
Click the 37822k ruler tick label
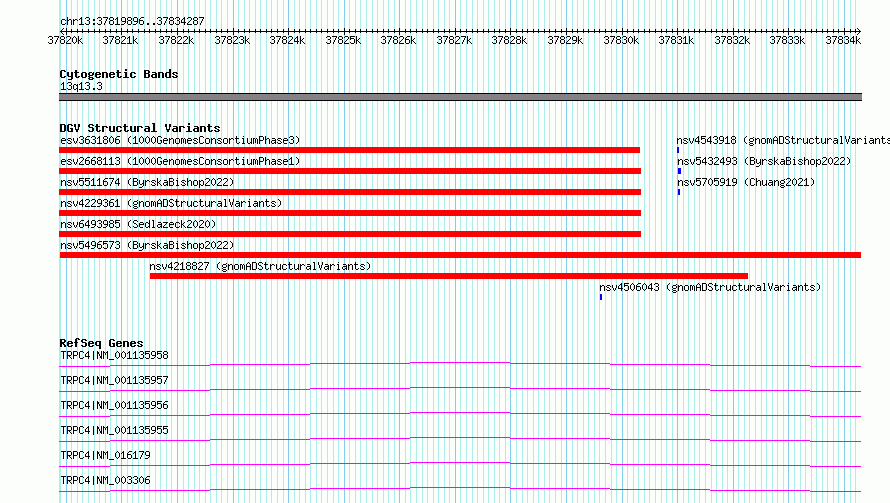click(x=176, y=40)
